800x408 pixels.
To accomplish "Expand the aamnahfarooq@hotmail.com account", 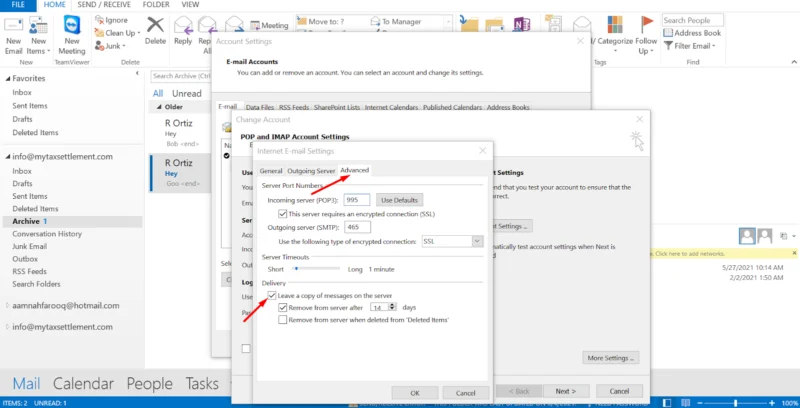I will [x=8, y=306].
